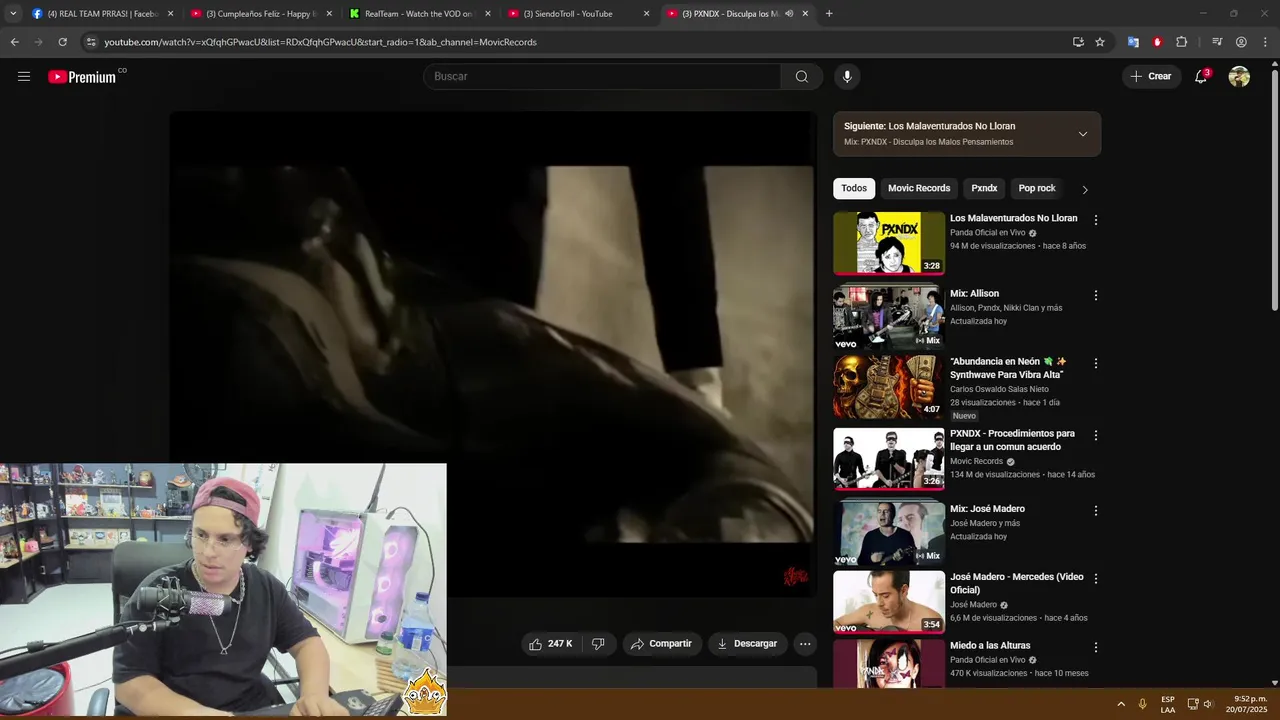Open José Madero - Mercedes video title

(x=1016, y=583)
